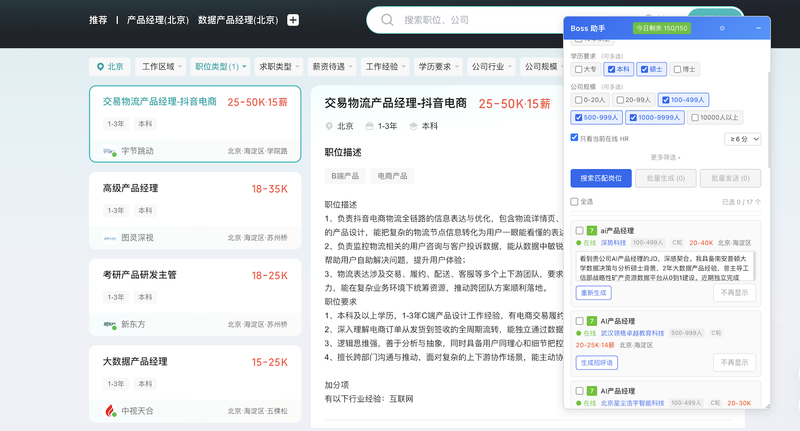
Task: Open 职位类型(1) filter dropdown
Action: pos(220,66)
